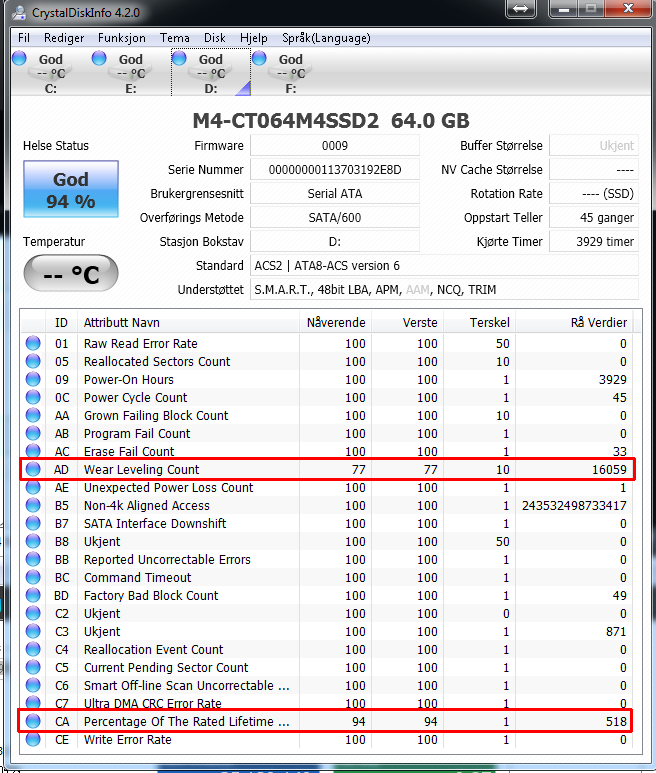
Task: Click the temperature display button
Action: pos(71,273)
